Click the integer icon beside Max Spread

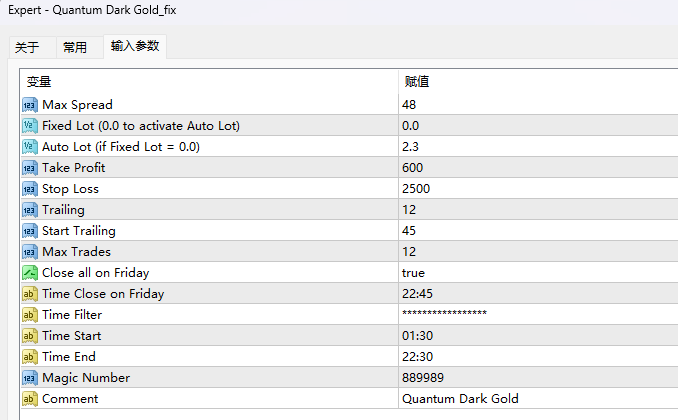(29, 105)
